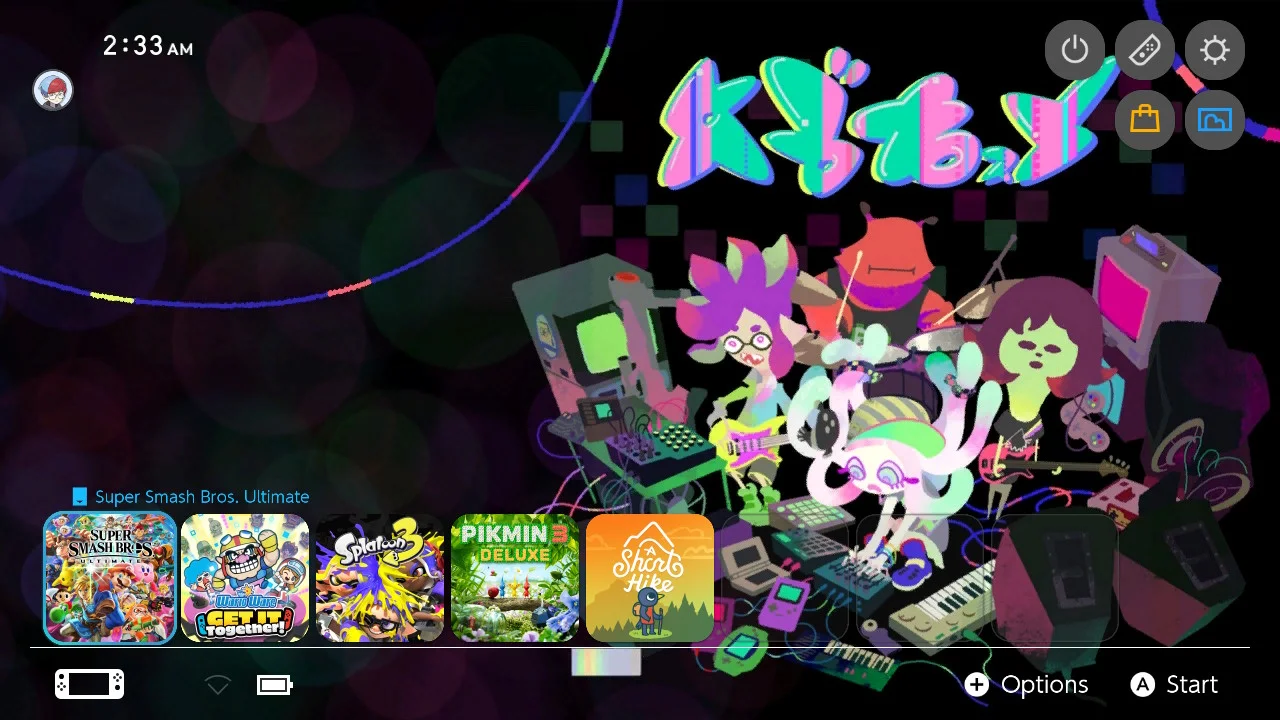This screenshot has height=720, width=1280.
Task: Open the Album gallery icon
Action: pyautogui.click(x=1215, y=120)
